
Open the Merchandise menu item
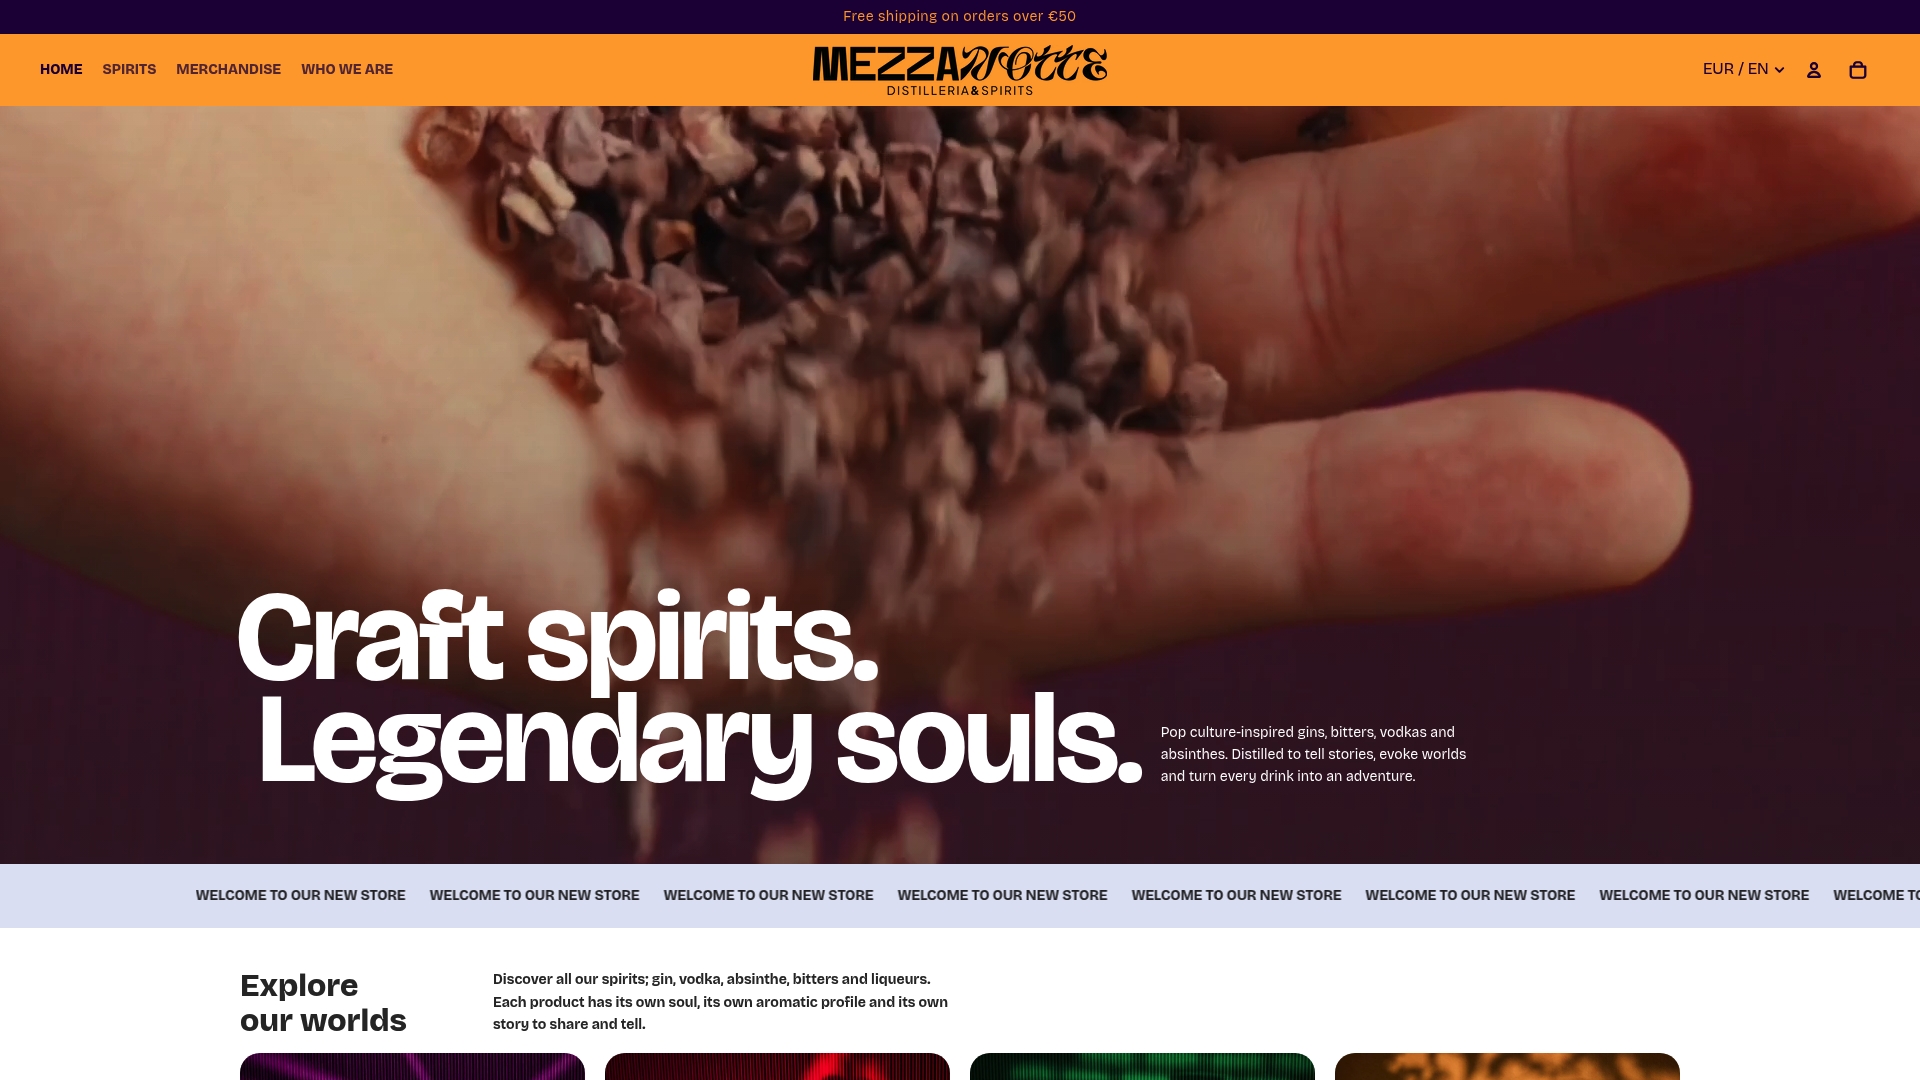[x=228, y=69]
